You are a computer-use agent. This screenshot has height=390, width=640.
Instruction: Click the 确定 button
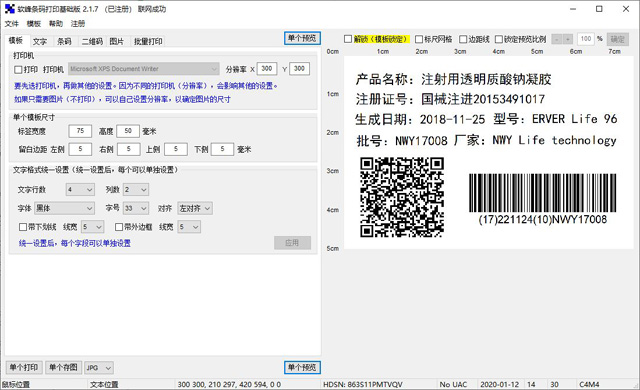coord(618,39)
